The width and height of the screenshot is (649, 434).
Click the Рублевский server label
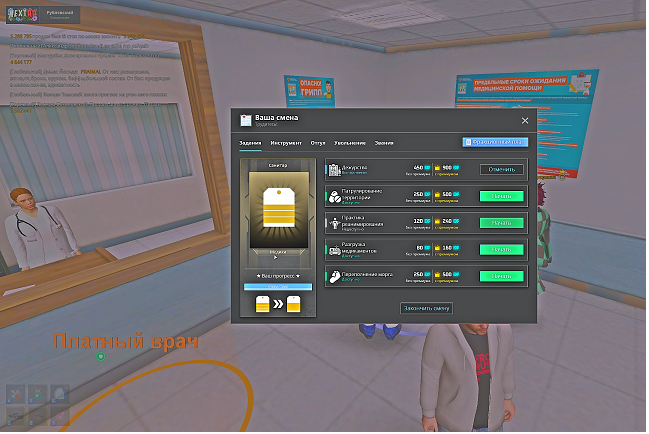[x=61, y=13]
